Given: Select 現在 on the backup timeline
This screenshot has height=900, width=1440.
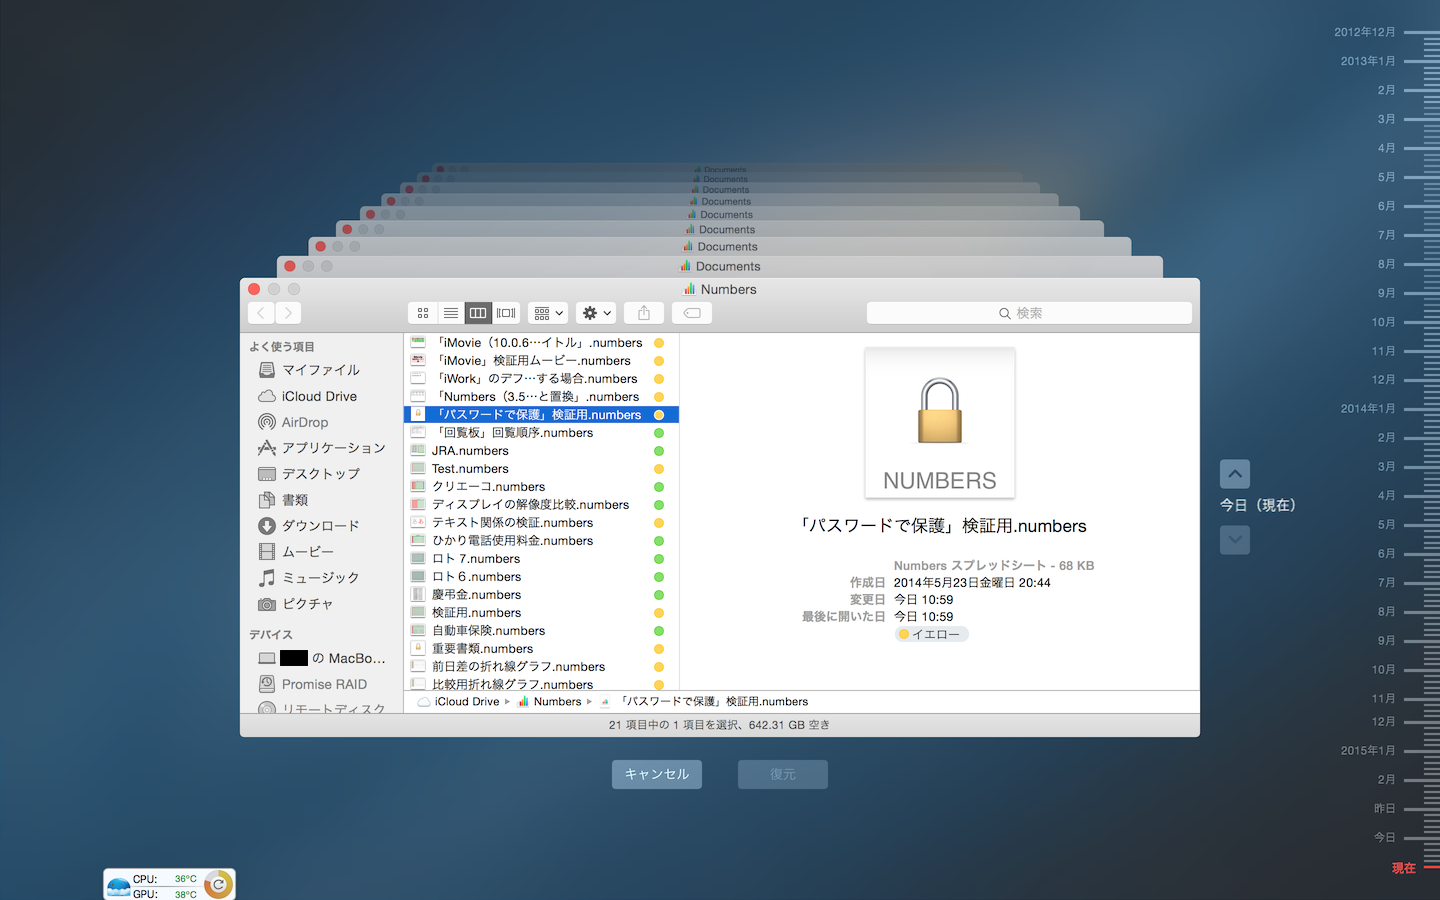Looking at the screenshot, I should 1404,868.
